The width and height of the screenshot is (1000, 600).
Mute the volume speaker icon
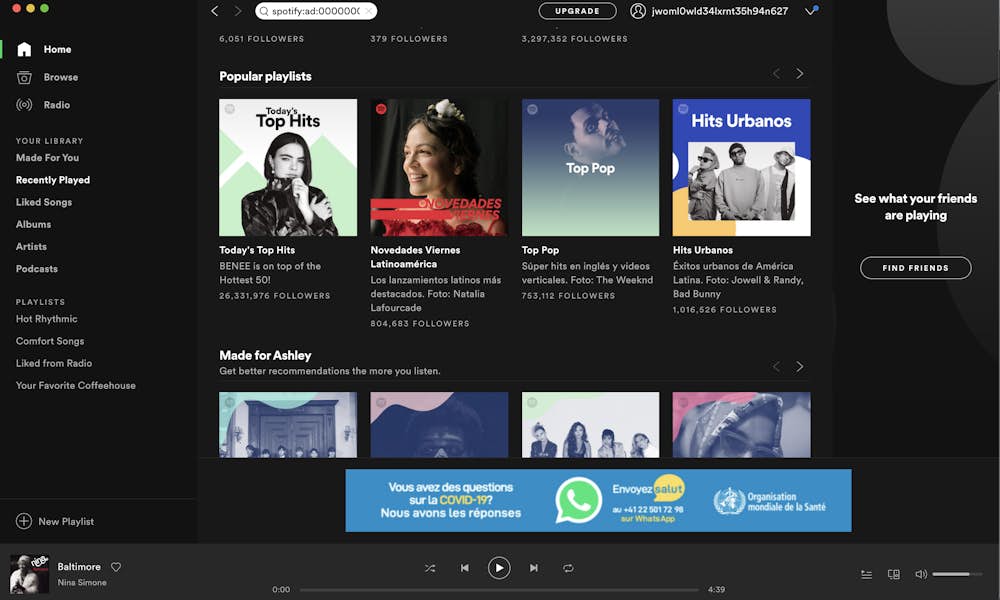pos(920,575)
